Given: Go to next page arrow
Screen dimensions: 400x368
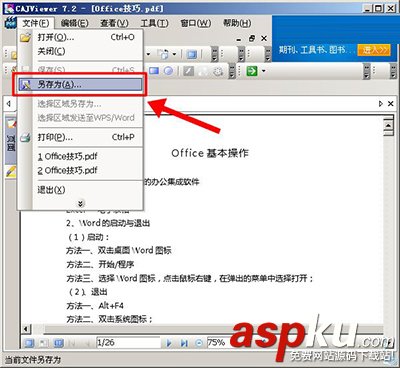Looking at the screenshot, I should pyautogui.click(x=169, y=343).
